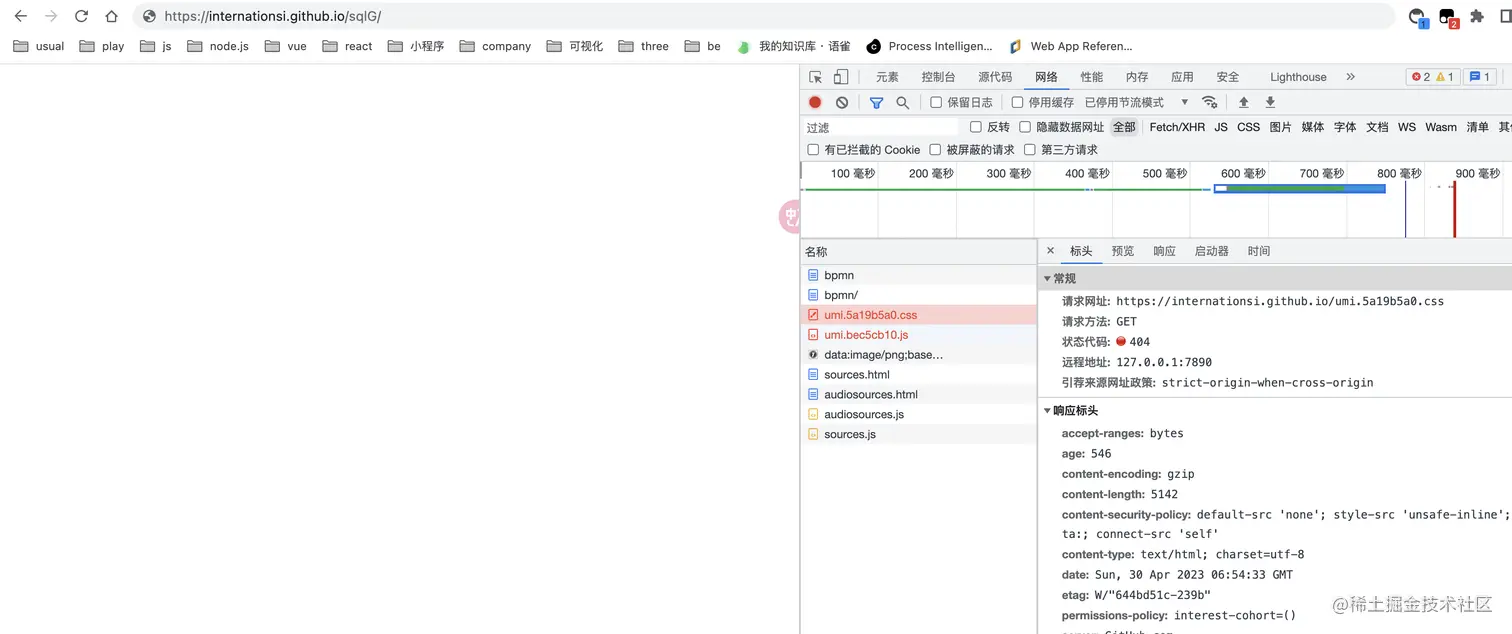This screenshot has width=1512, height=634.
Task: Open the react bookmarks folder
Action: coord(347,46)
